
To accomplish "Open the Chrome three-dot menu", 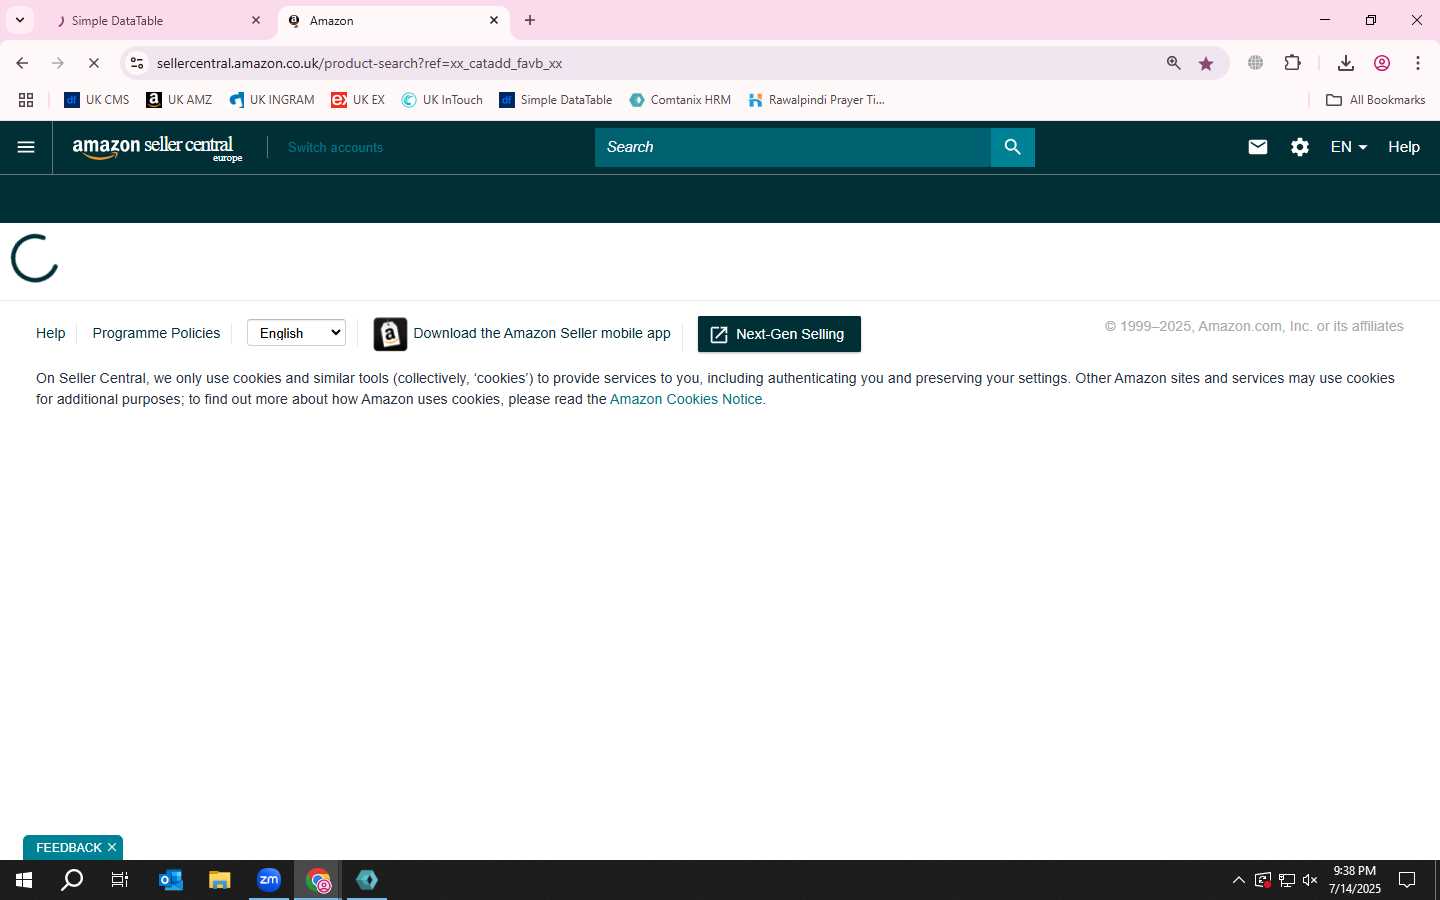I will pos(1418,63).
